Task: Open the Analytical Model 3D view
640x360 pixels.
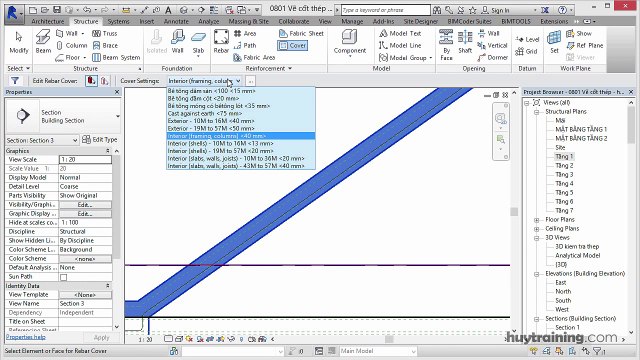Action: (x=578, y=256)
